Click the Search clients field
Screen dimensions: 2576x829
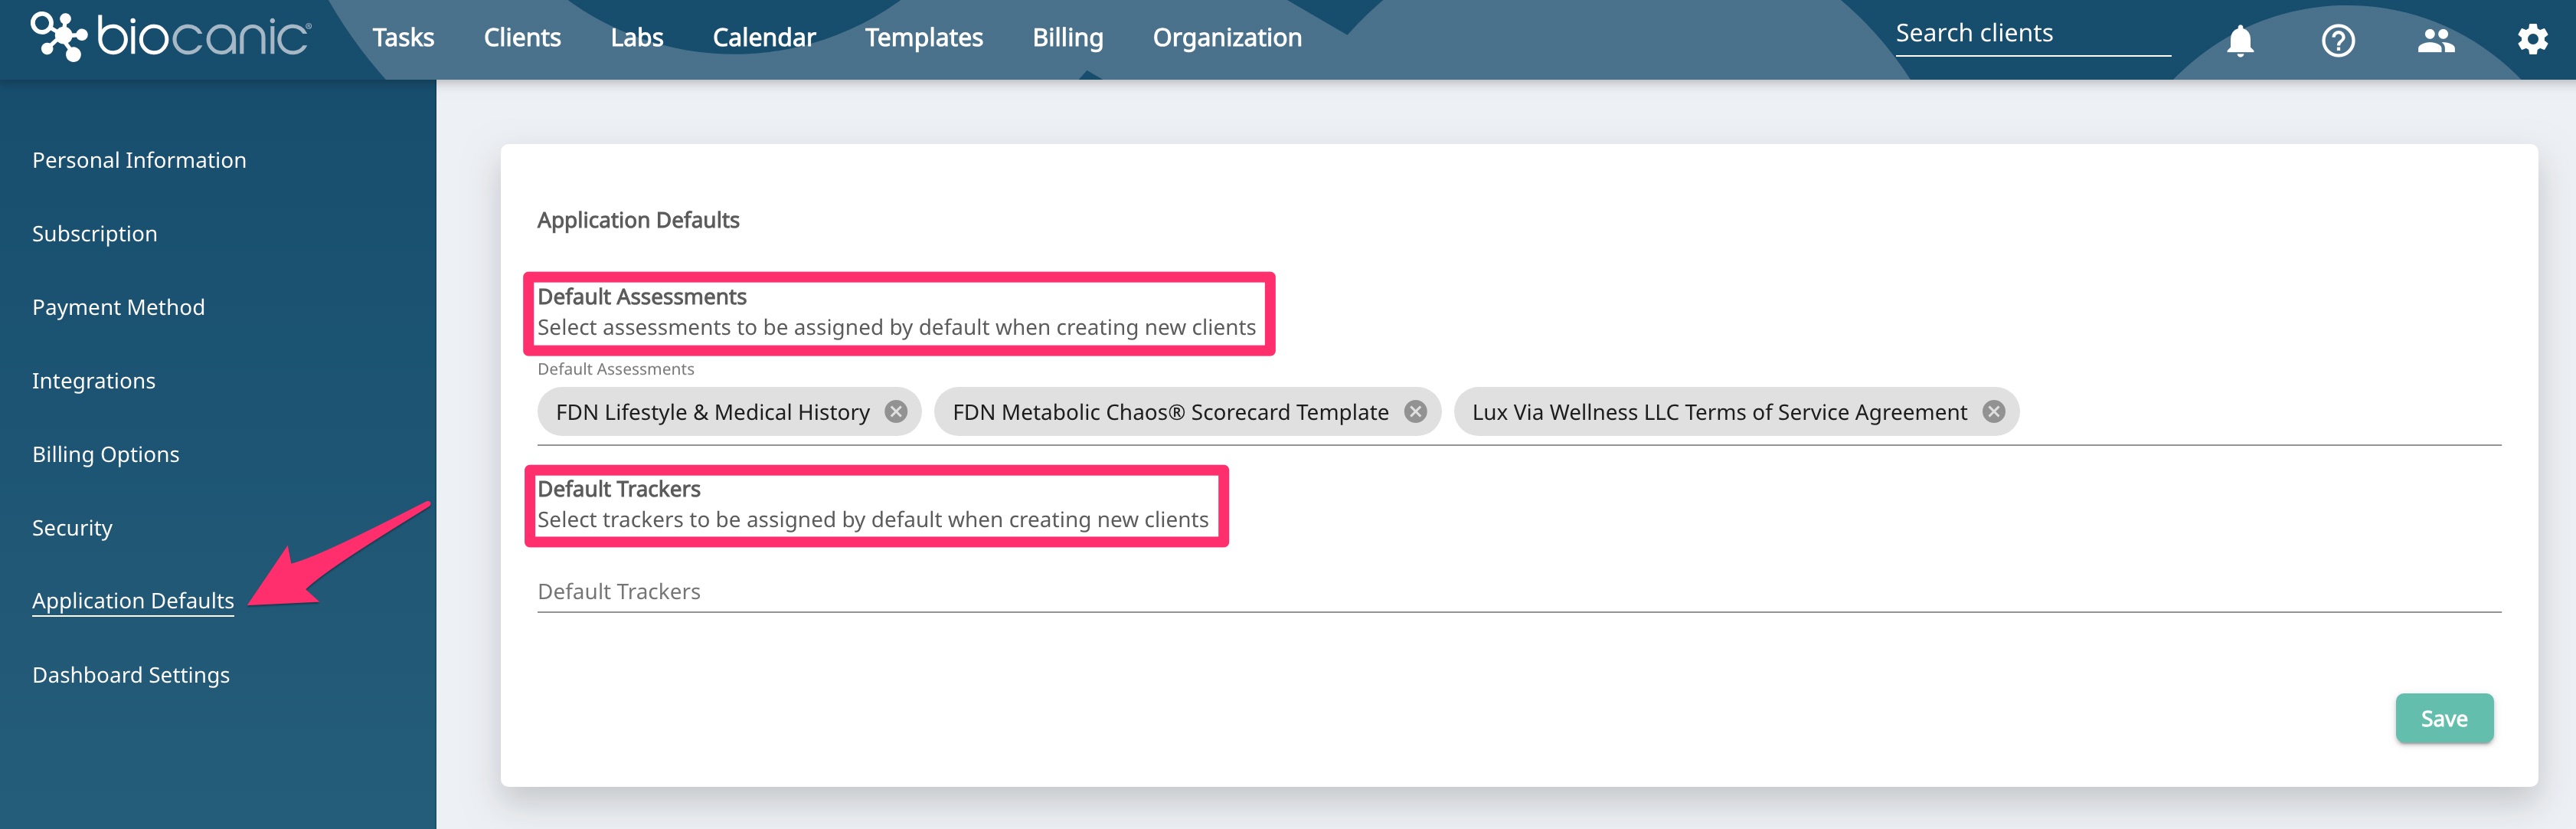click(x=2030, y=33)
